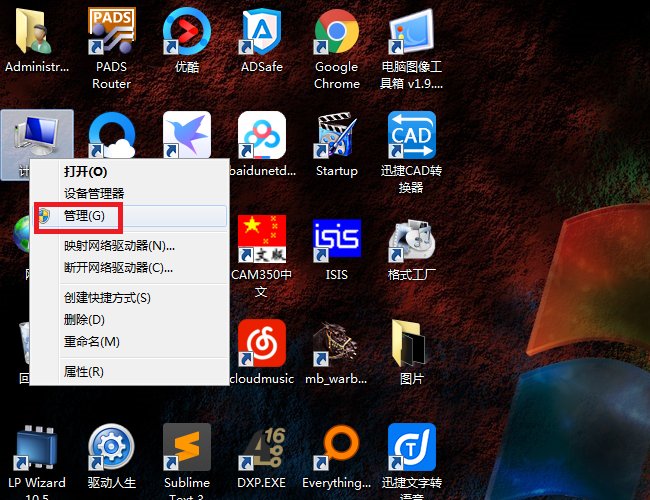Open the ISIS shortcut icon

tap(336, 238)
